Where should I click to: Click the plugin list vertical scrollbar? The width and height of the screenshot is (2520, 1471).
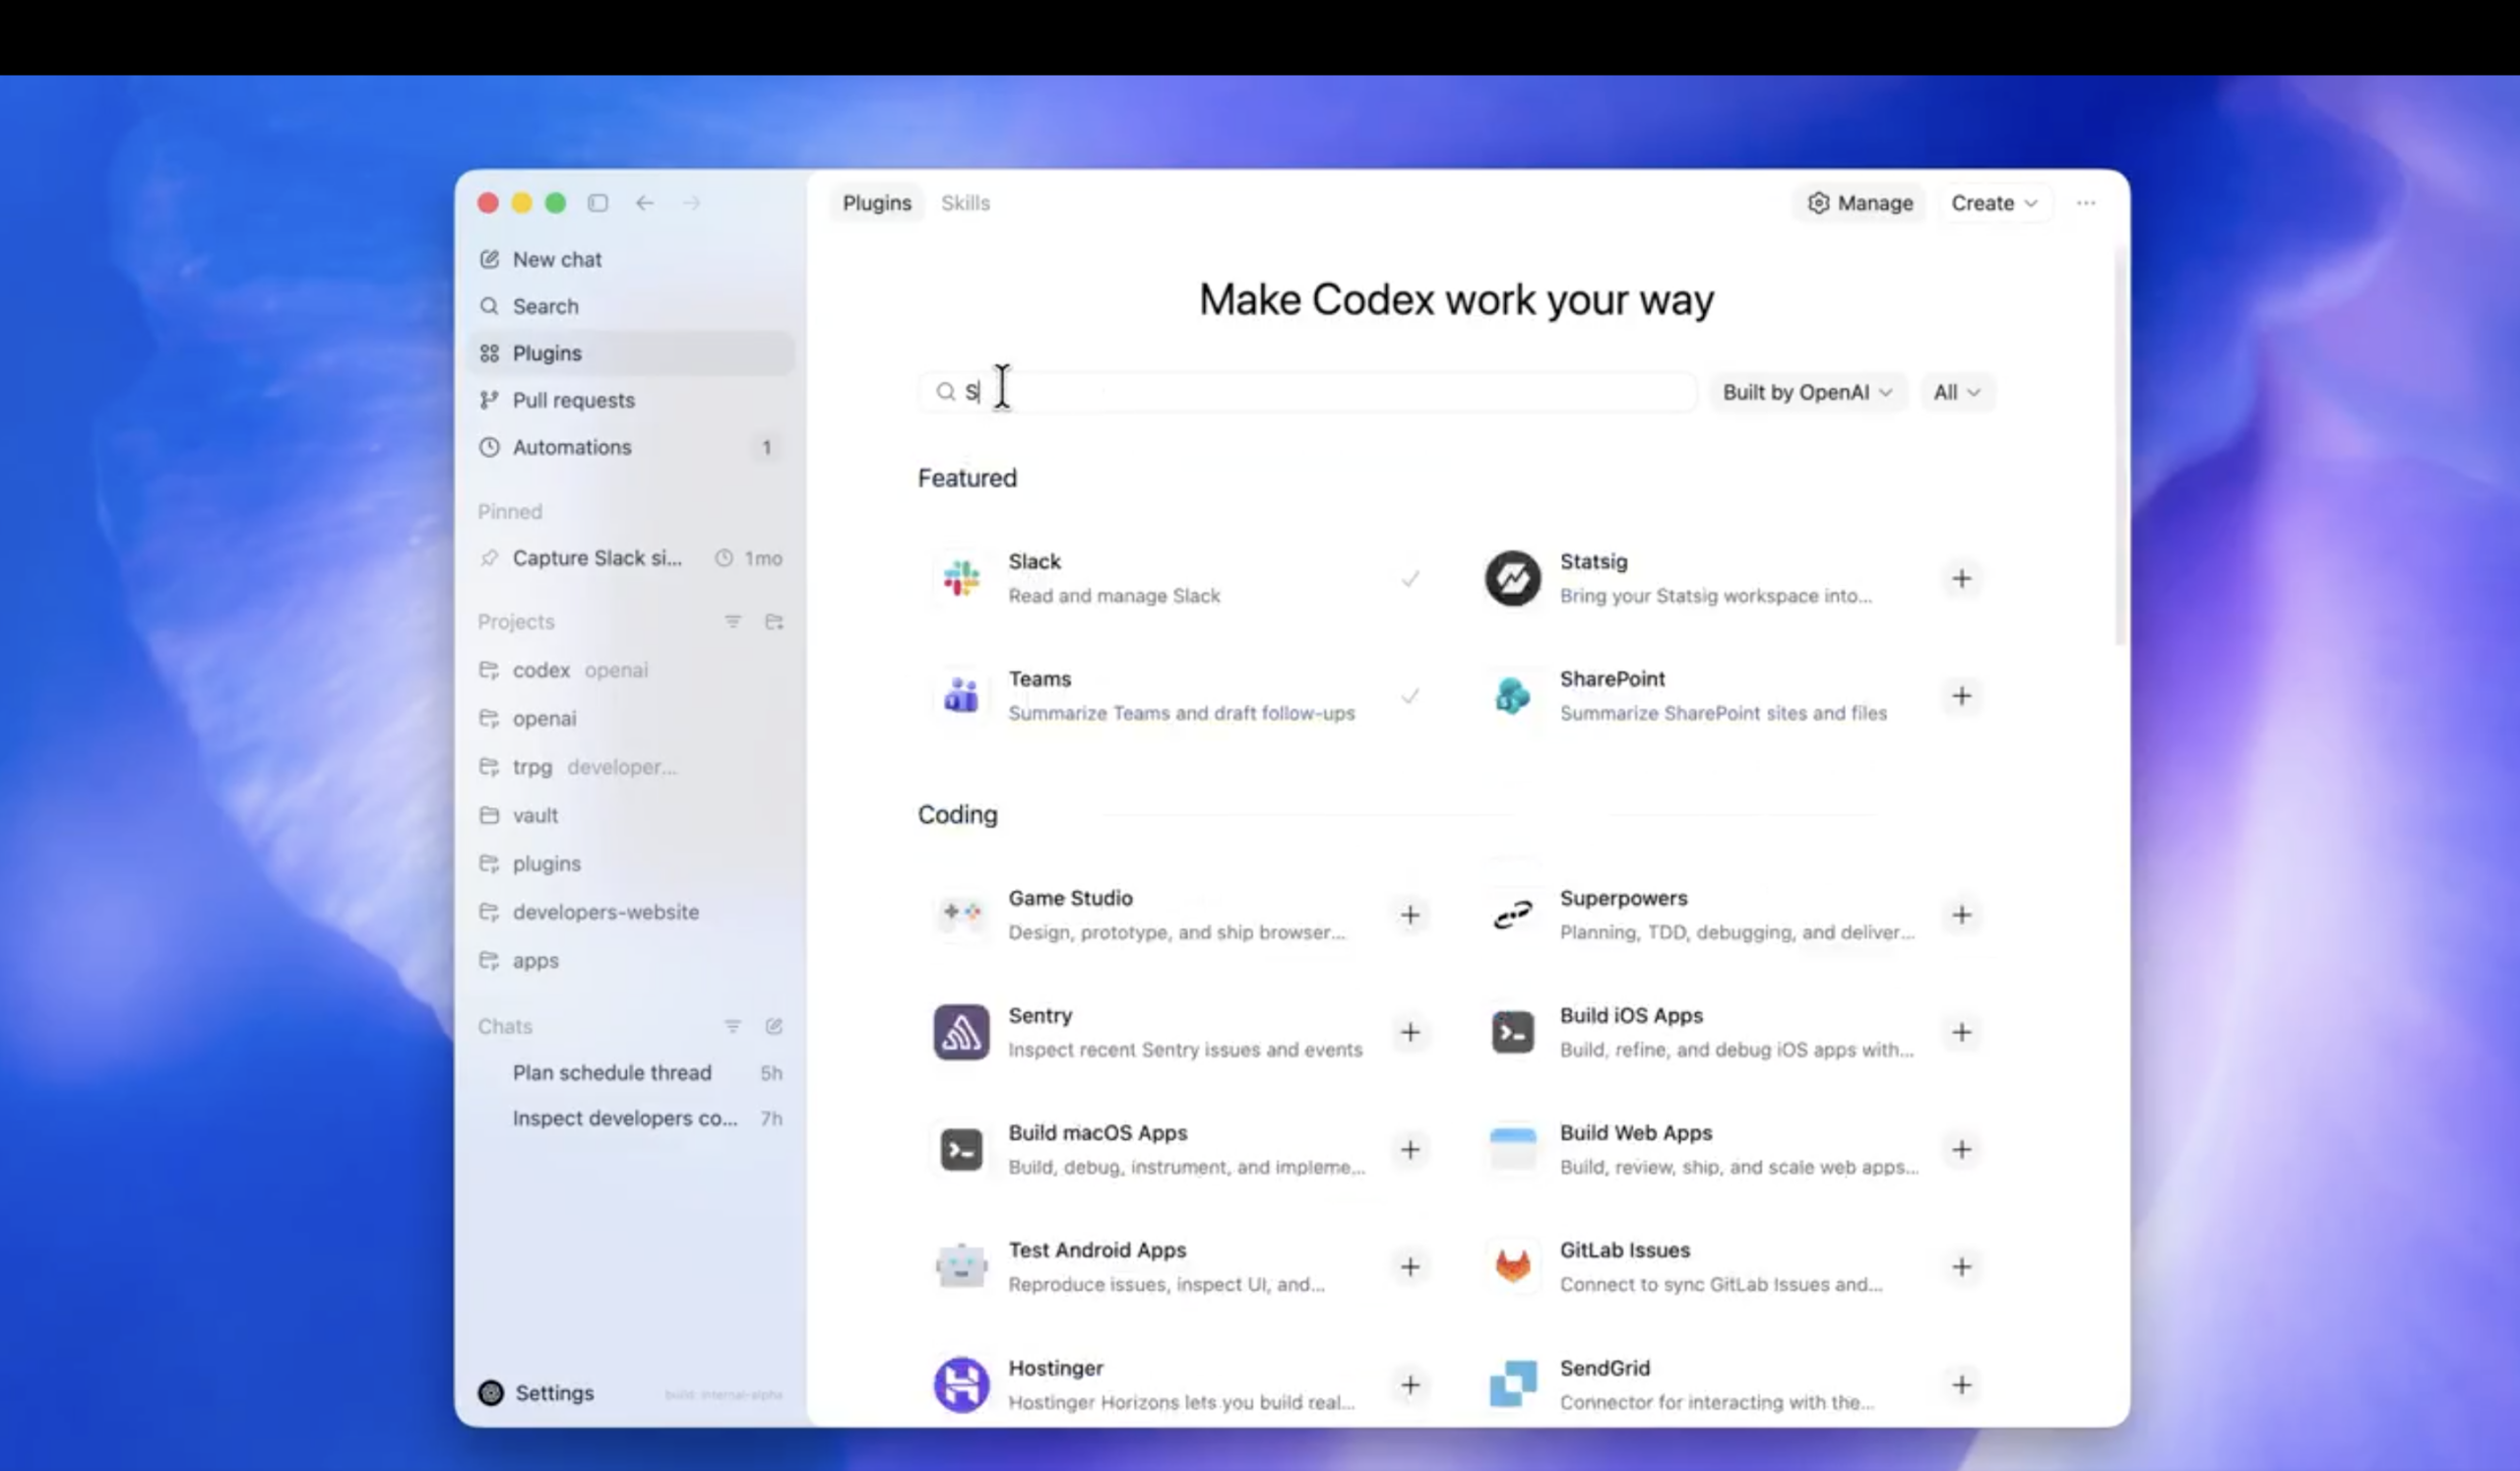[2120, 445]
